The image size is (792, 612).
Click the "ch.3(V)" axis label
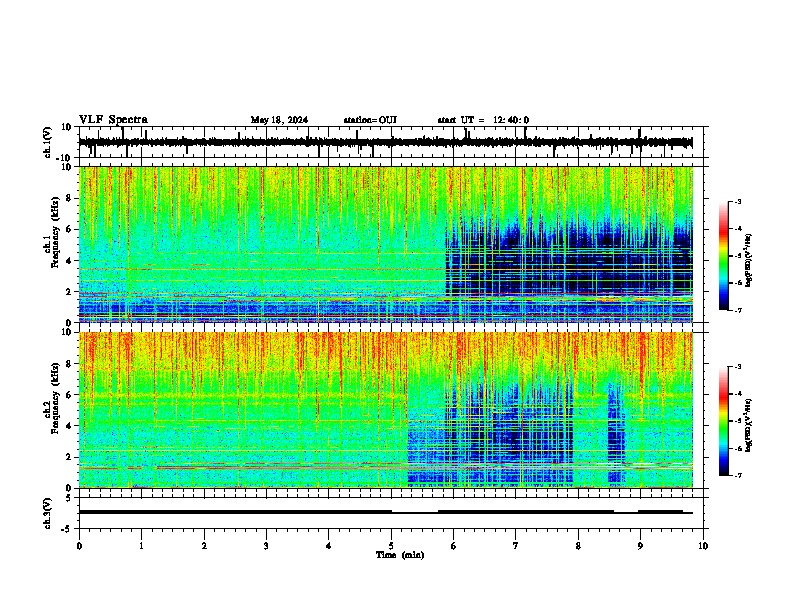click(x=48, y=513)
